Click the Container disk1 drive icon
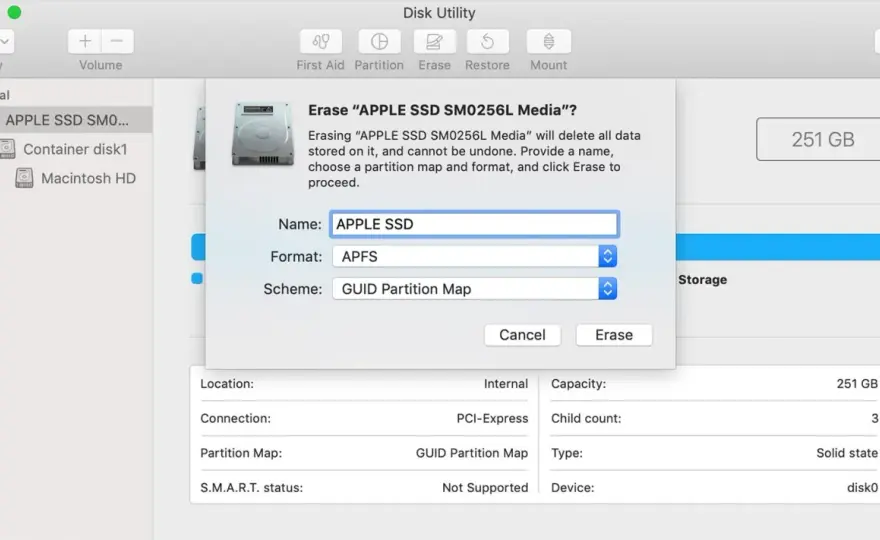 pos(7,149)
